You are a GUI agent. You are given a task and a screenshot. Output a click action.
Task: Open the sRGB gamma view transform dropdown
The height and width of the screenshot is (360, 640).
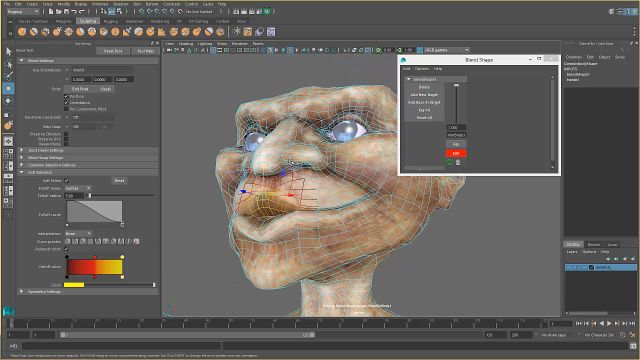(x=447, y=50)
